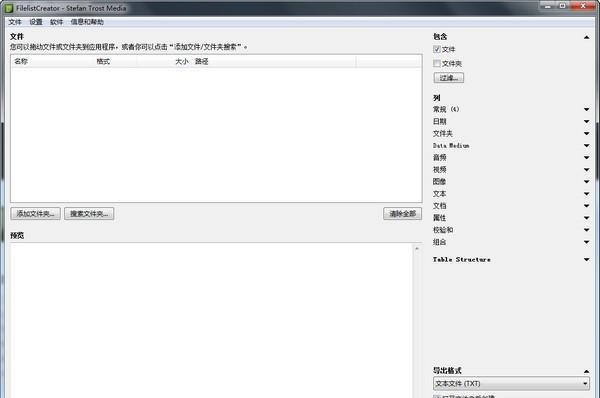This screenshot has width=600, height=398.
Task: Open the 文本文件 (TXT) export format dropdown
Action: tap(512, 383)
